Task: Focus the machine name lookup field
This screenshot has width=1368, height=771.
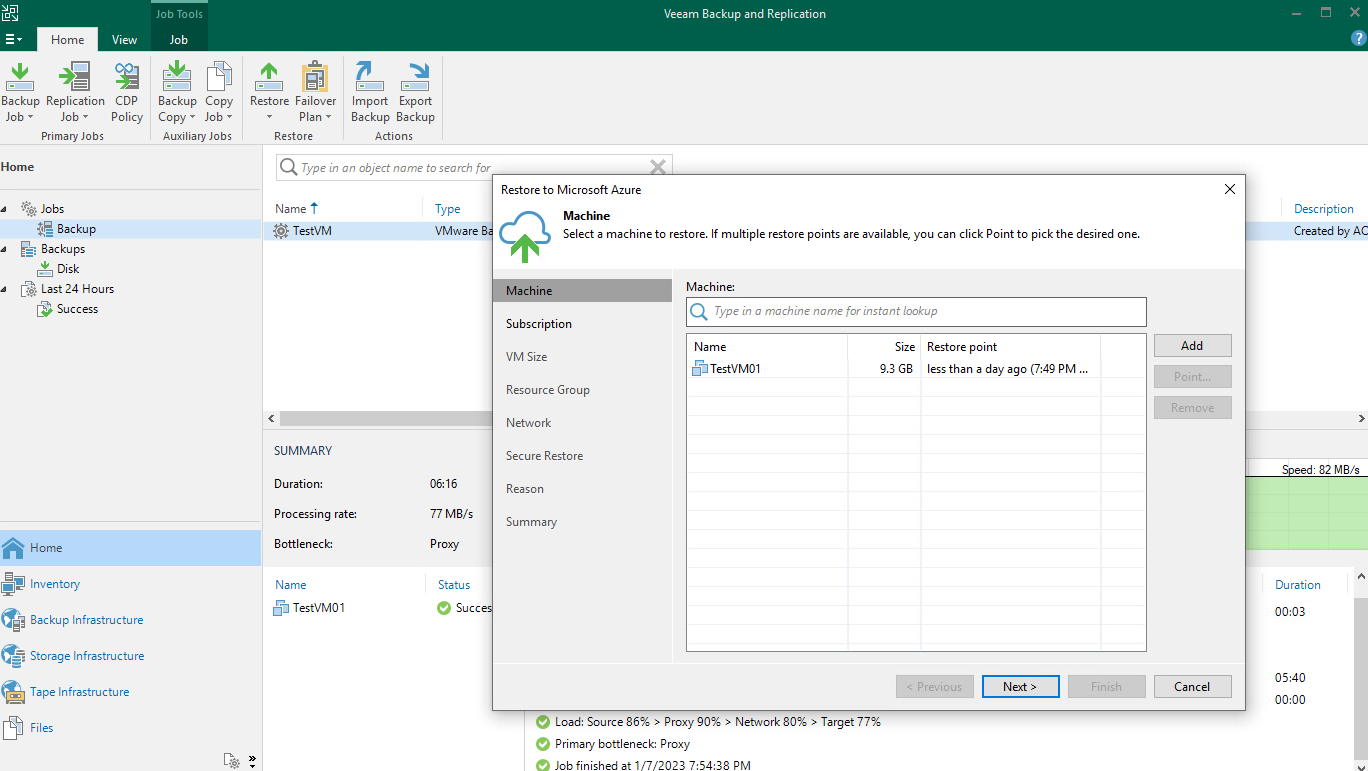Action: (x=916, y=311)
